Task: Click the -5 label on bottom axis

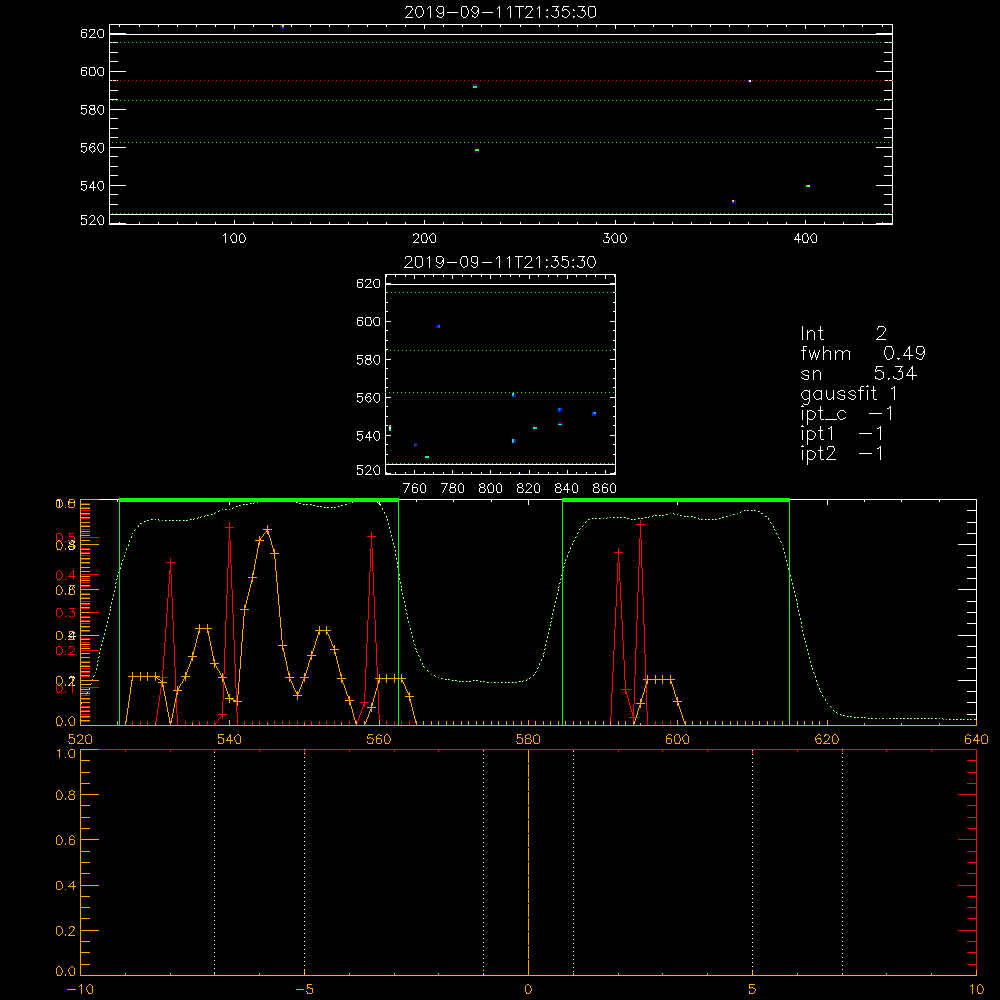Action: [304, 989]
